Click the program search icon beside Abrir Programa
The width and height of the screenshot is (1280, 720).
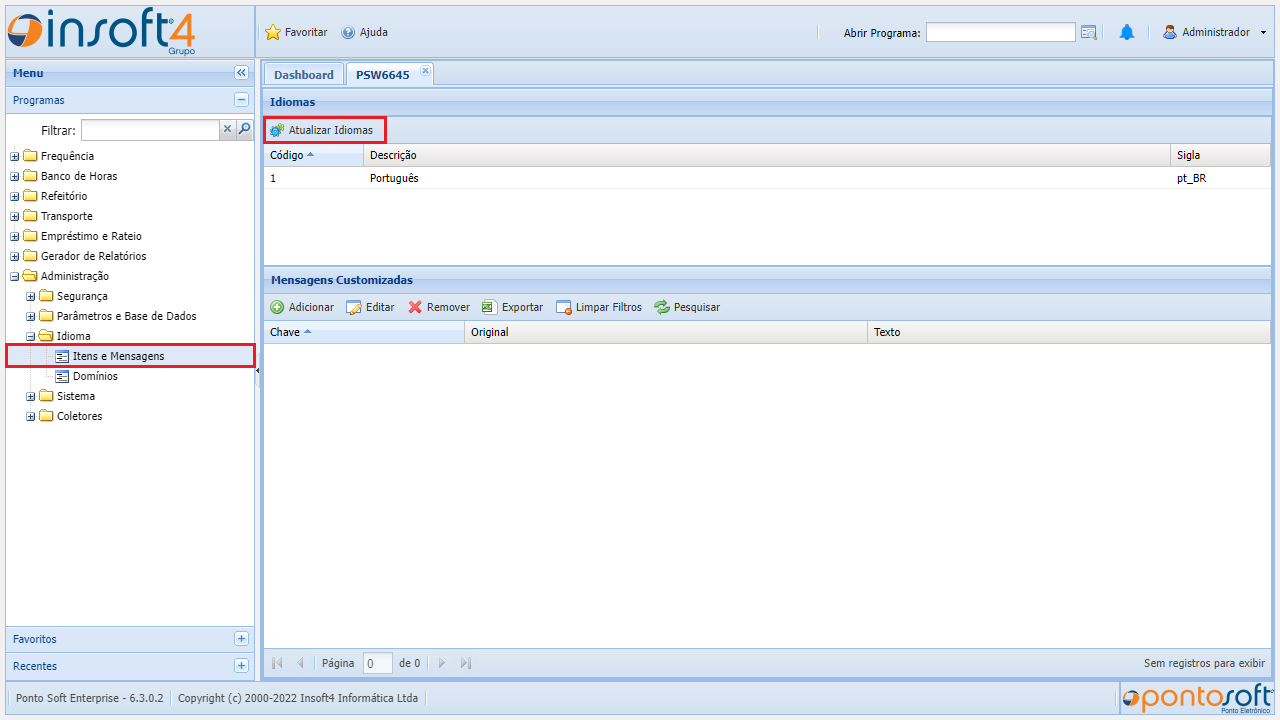pos(1089,33)
